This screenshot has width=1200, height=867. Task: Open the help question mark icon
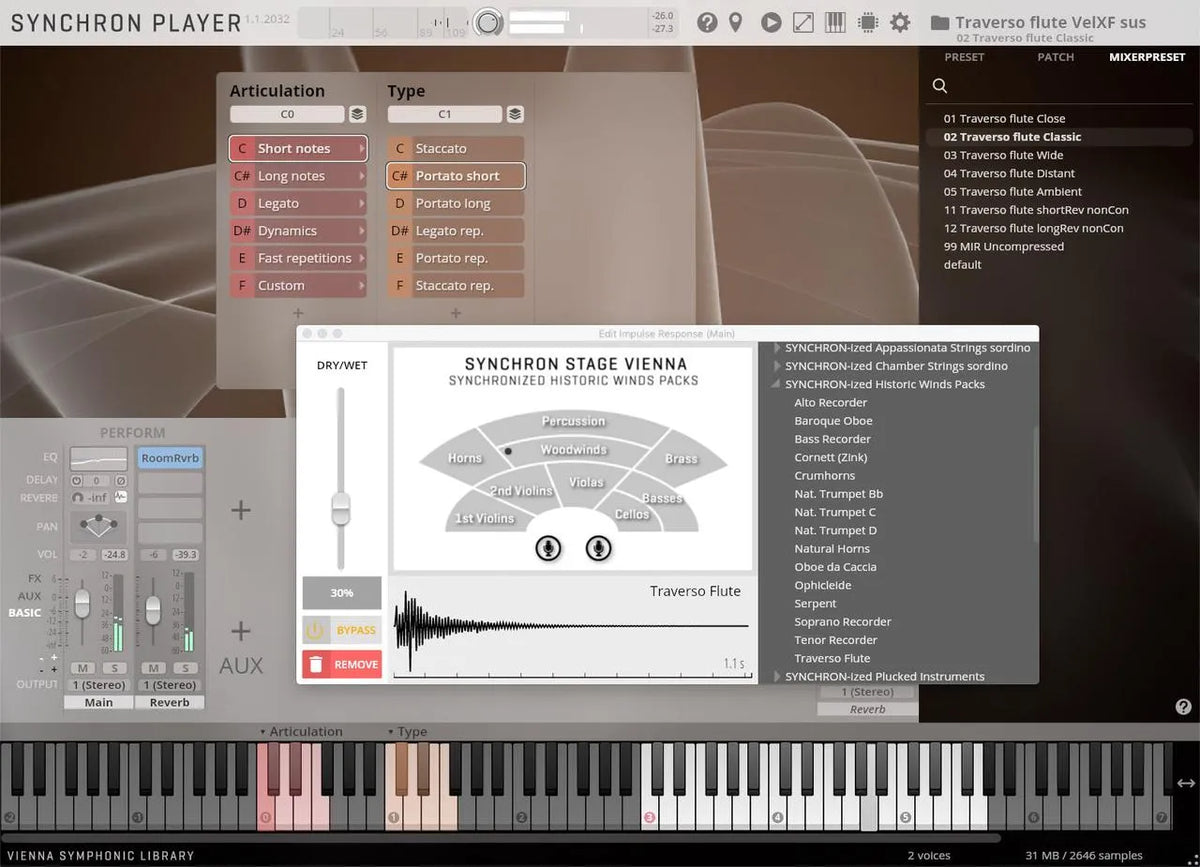pos(707,22)
